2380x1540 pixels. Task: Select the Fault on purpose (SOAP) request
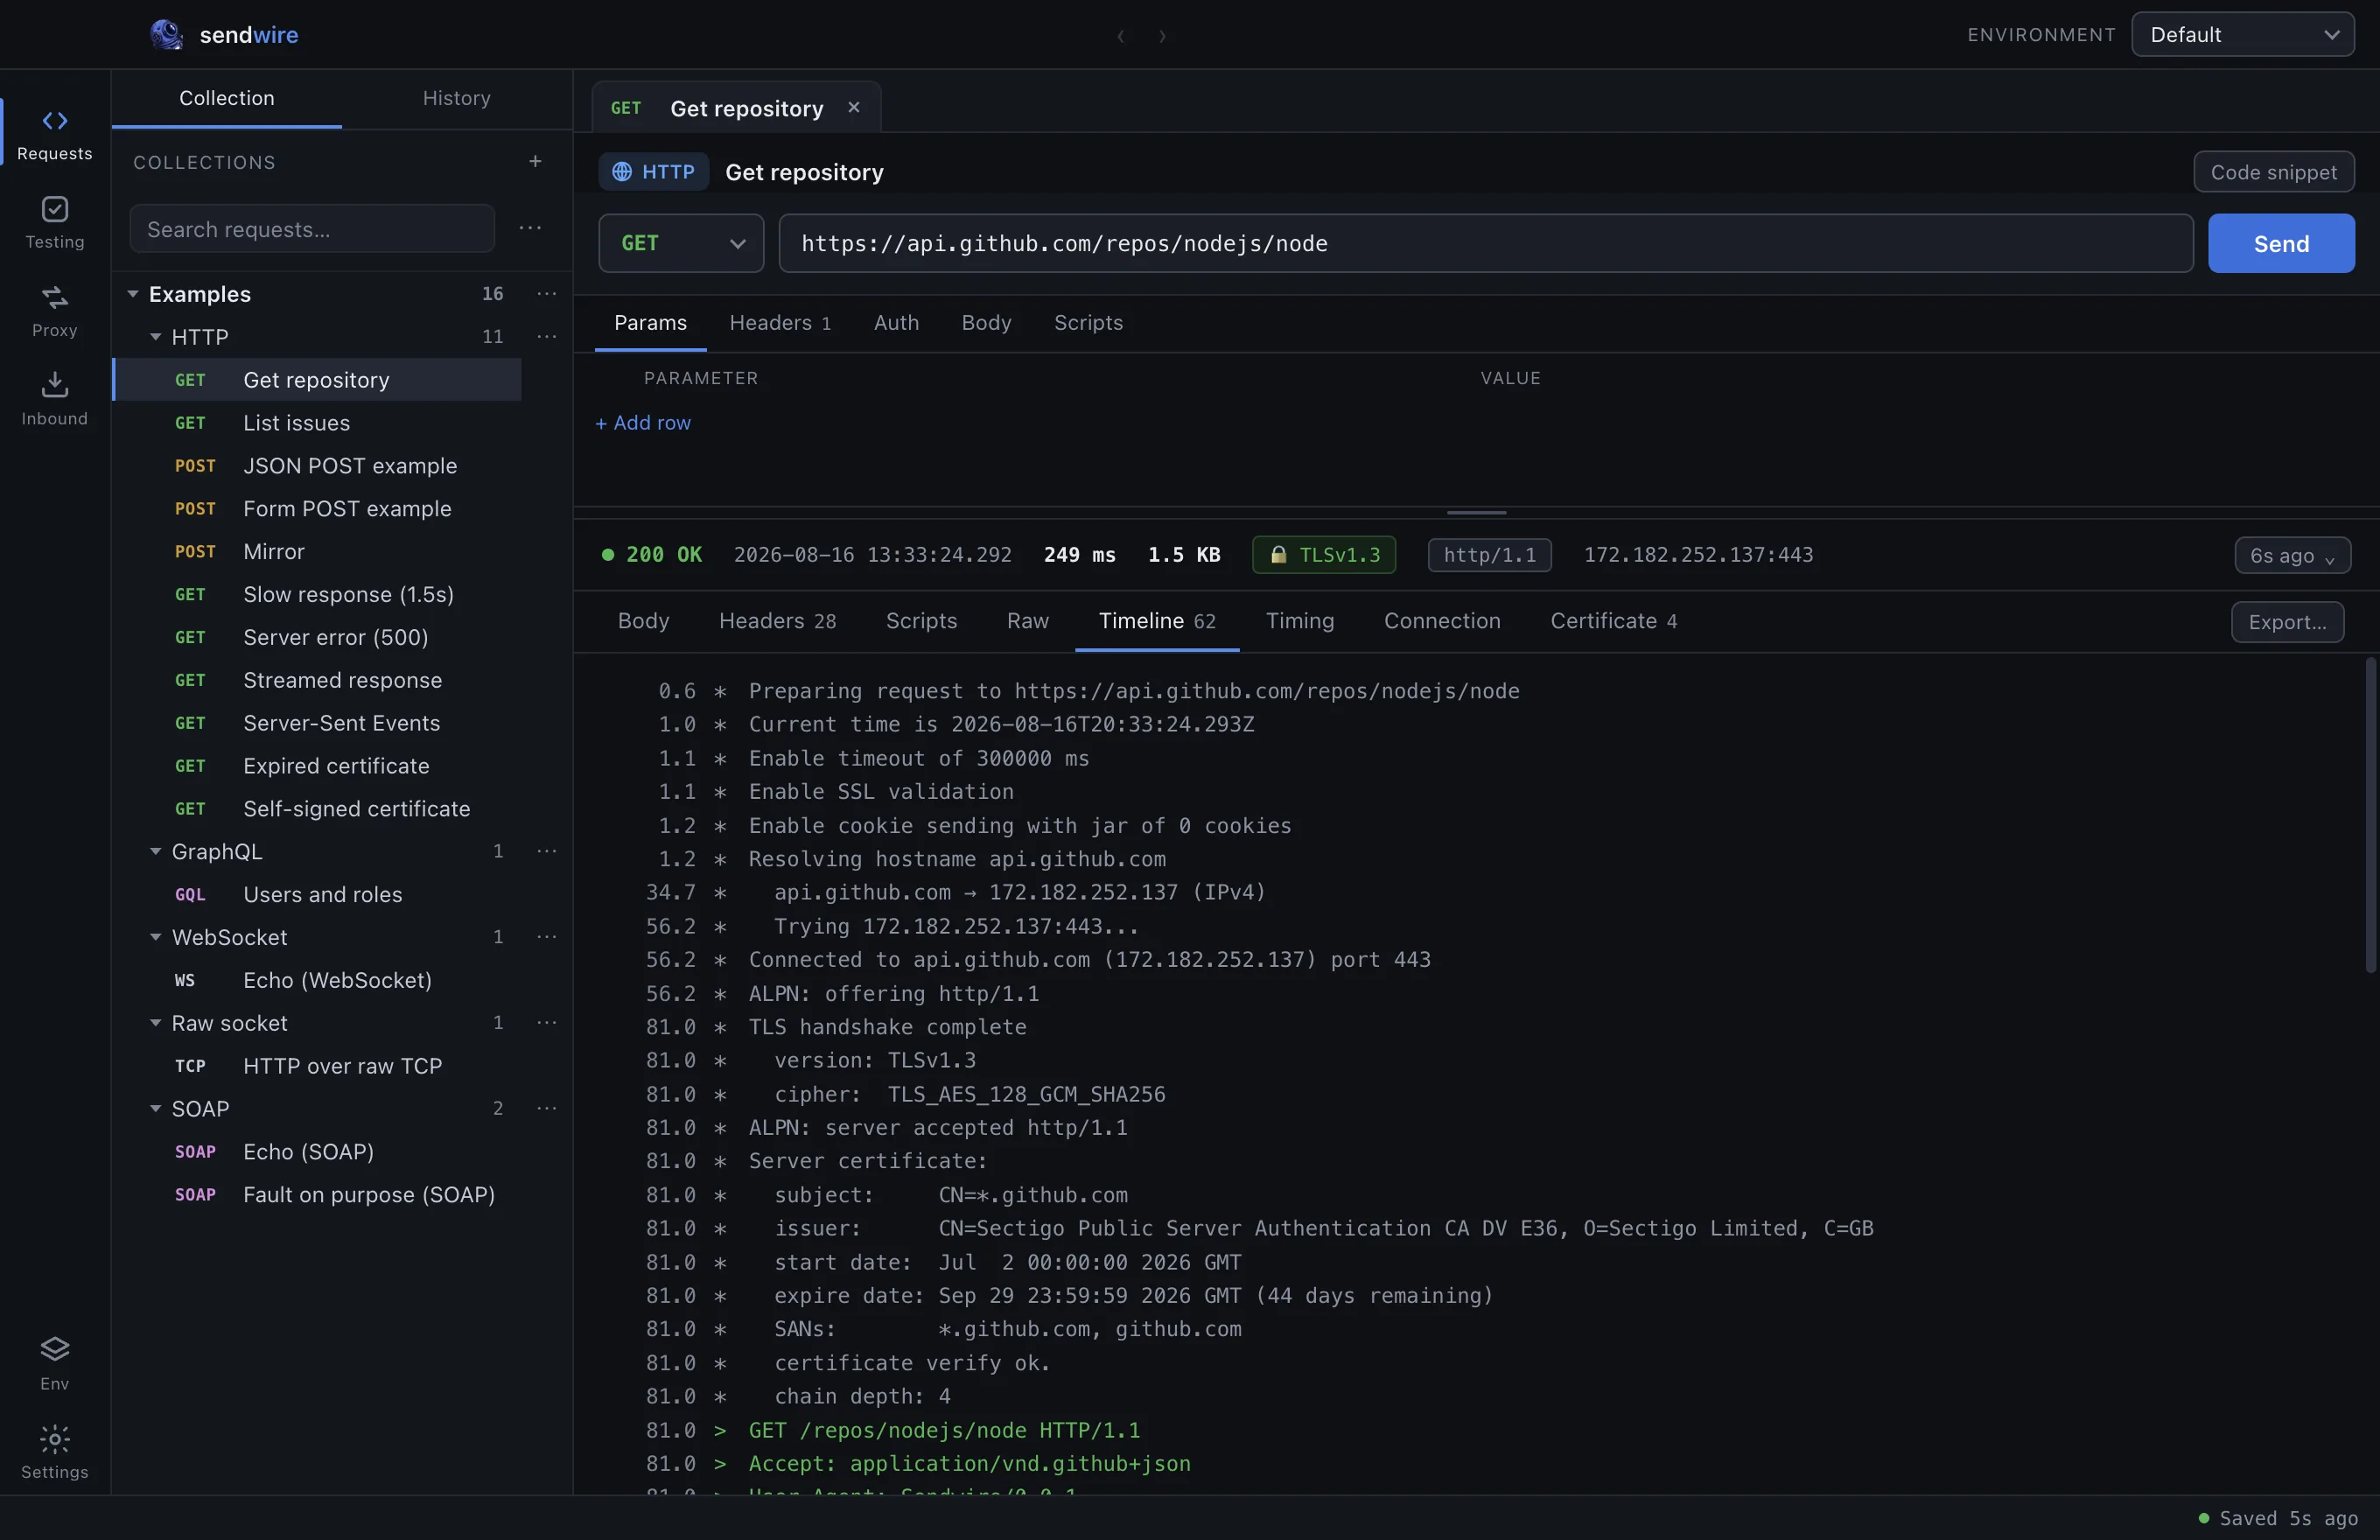coord(317,1195)
